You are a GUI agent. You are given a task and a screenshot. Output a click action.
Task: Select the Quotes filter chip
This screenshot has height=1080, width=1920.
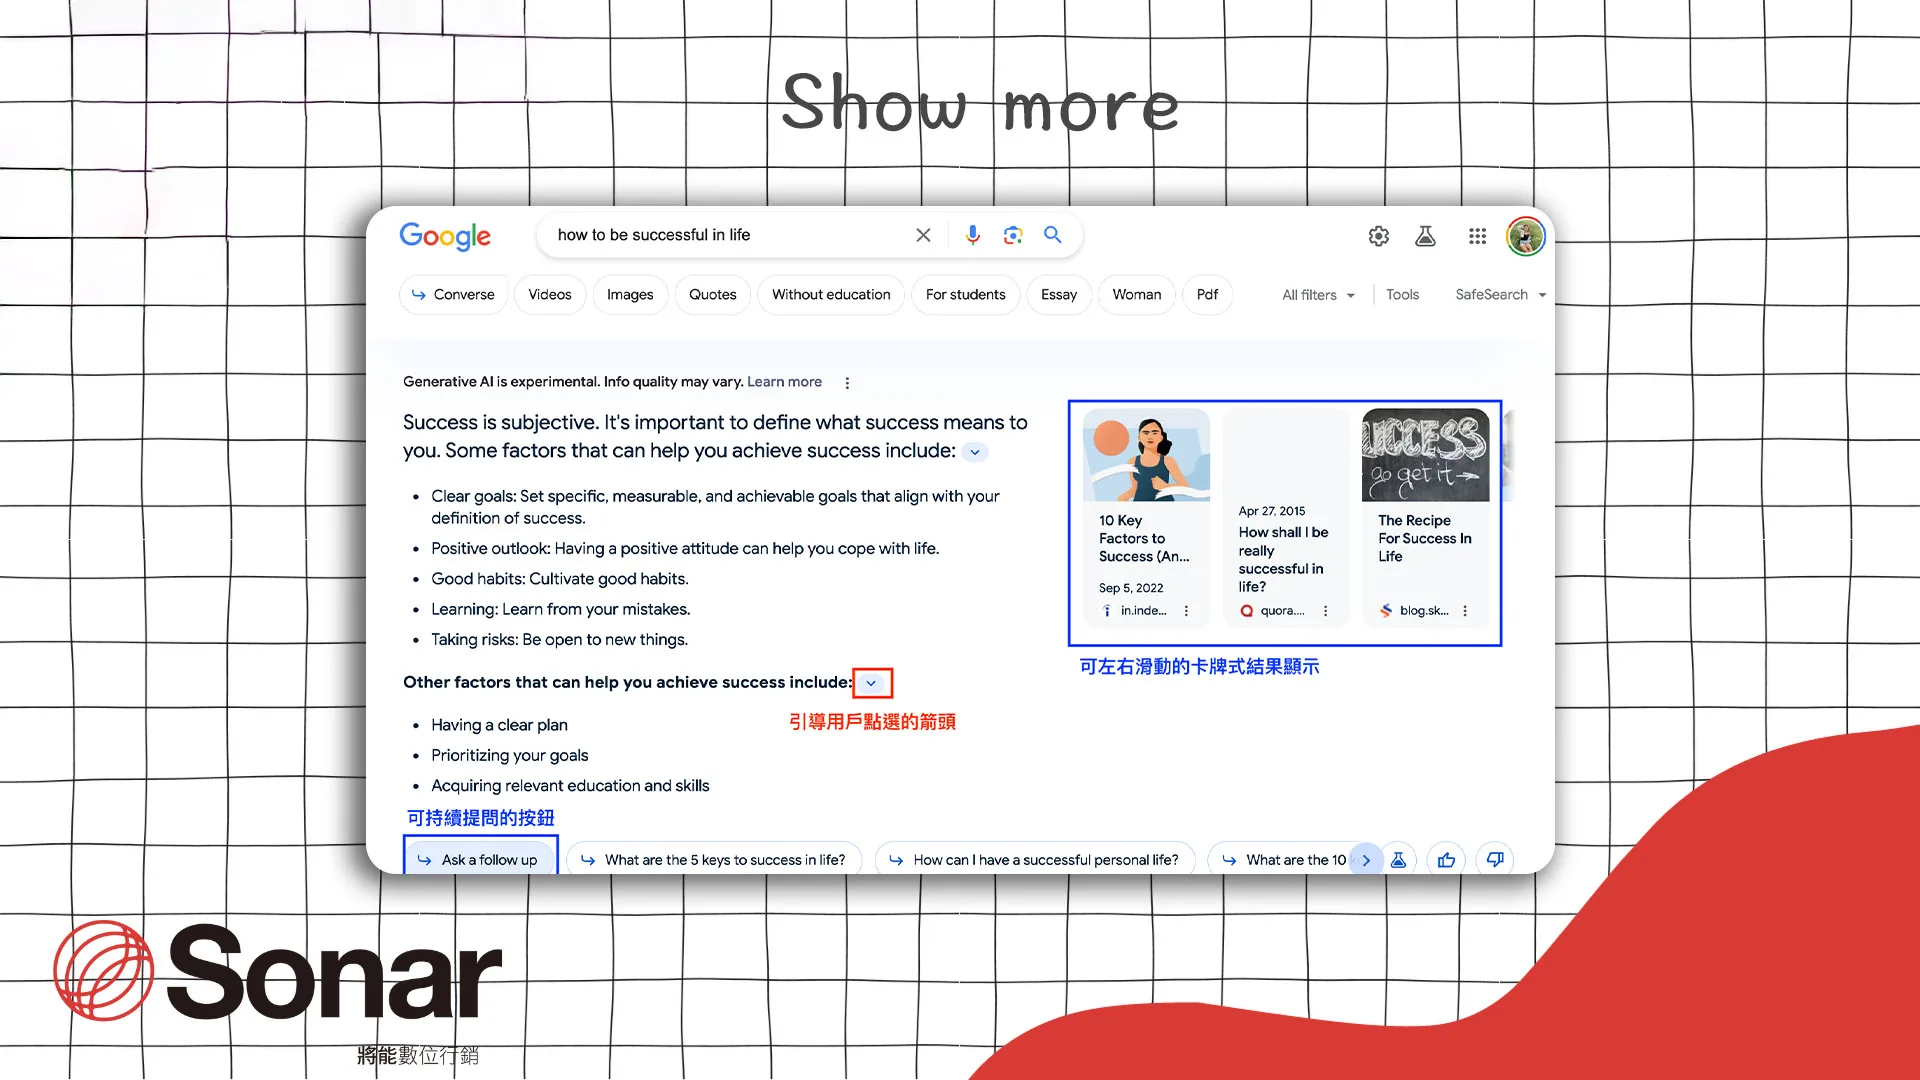712,295
